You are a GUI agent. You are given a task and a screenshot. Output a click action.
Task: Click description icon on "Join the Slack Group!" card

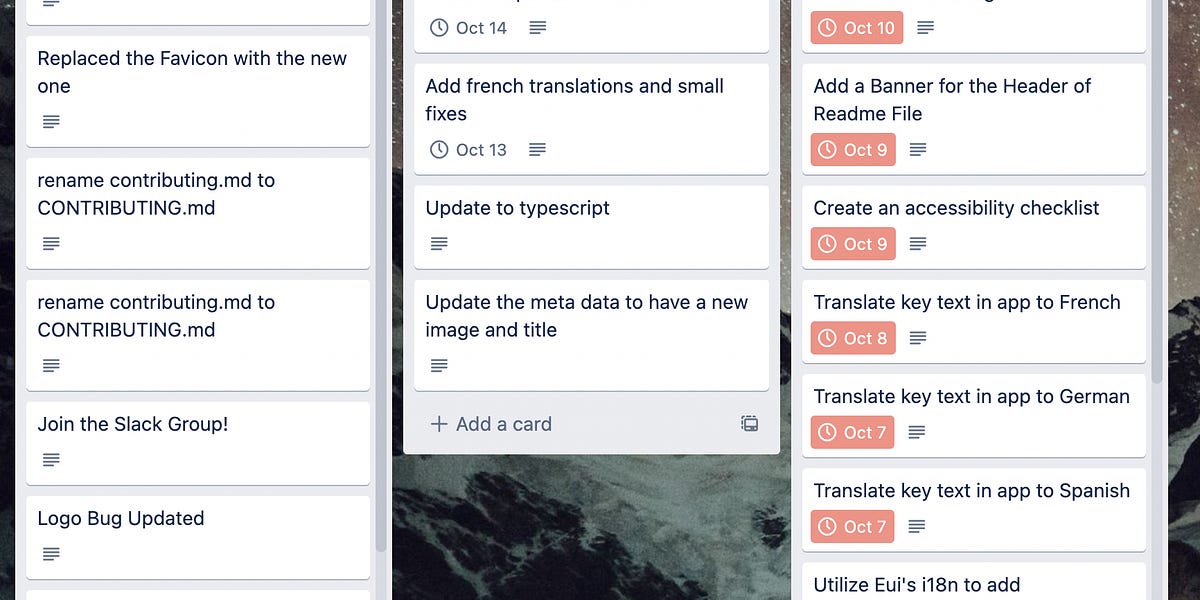(x=51, y=459)
